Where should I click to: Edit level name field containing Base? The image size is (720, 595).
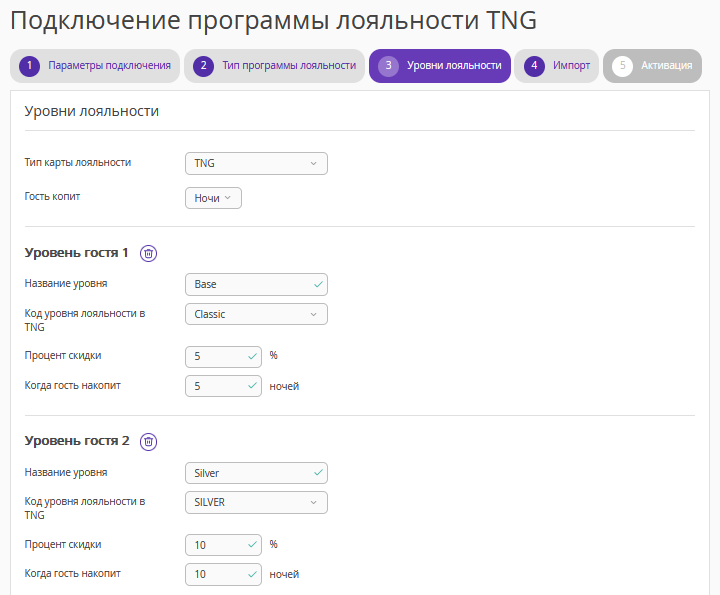(250, 284)
